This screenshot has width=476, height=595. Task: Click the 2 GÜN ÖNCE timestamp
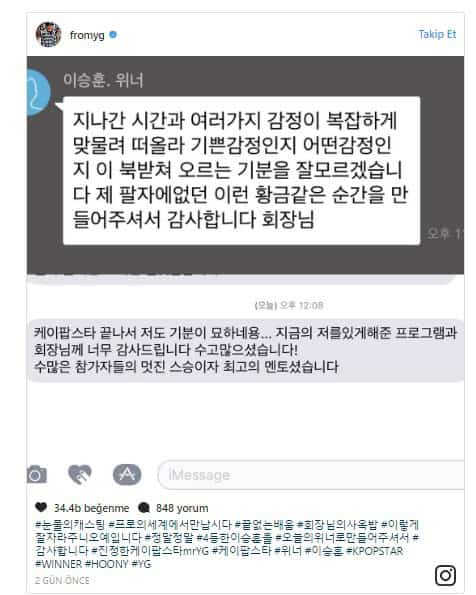tap(62, 580)
